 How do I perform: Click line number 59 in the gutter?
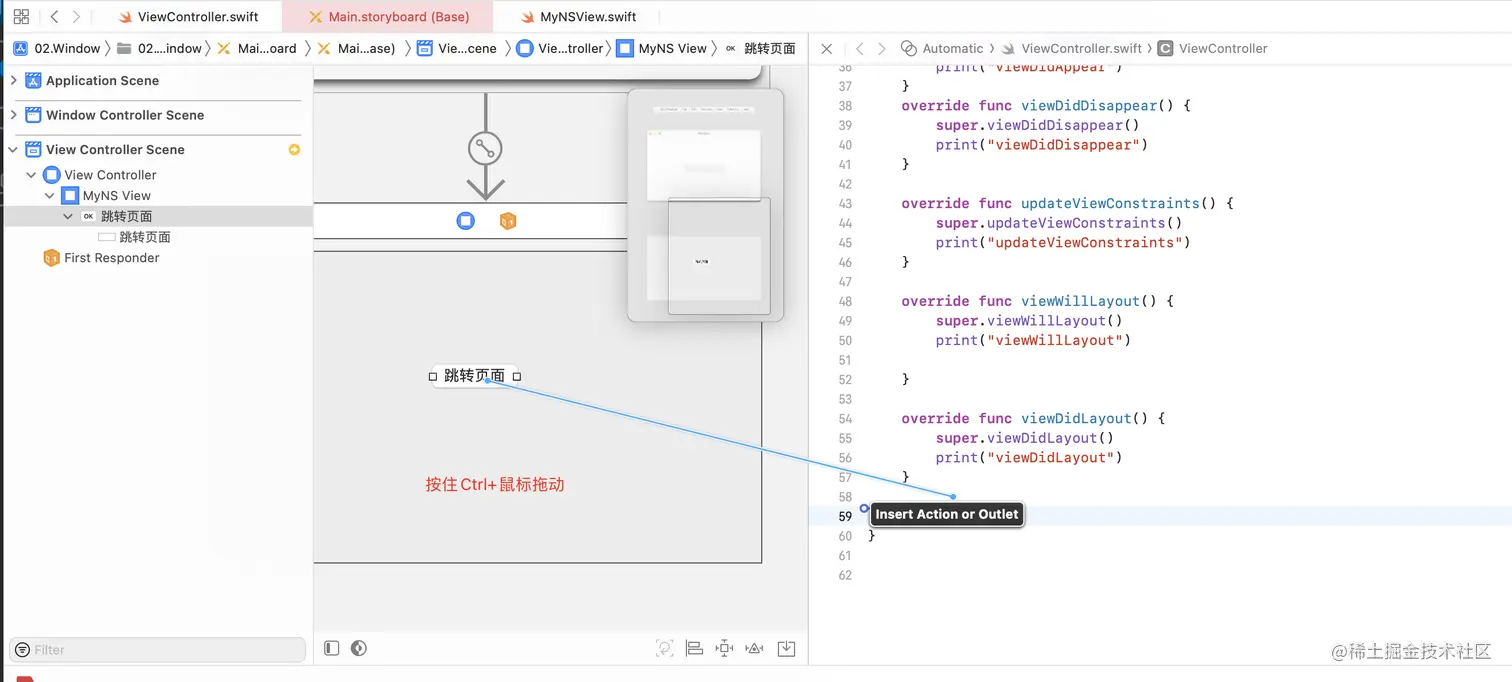tap(845, 516)
